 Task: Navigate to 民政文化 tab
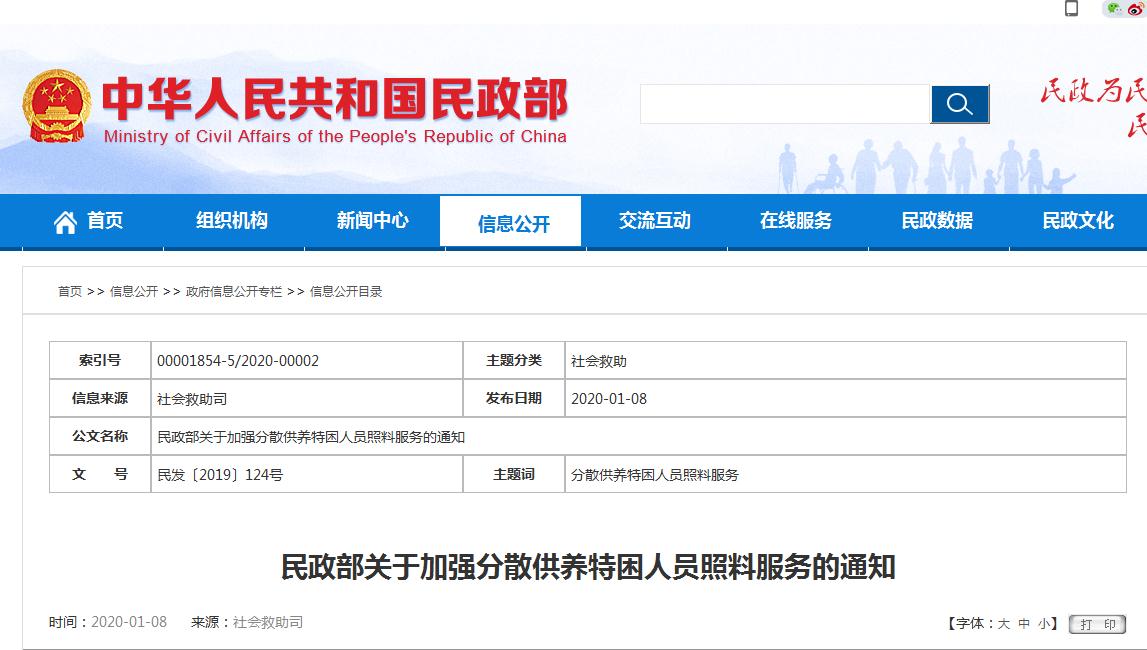1077,221
